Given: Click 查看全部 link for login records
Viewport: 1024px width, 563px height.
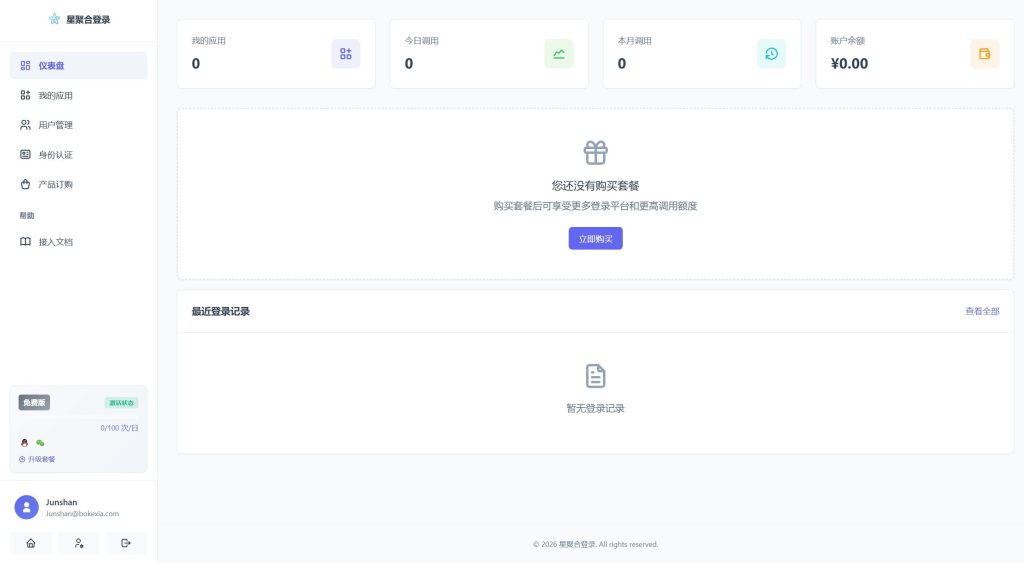Looking at the screenshot, I should coord(981,311).
